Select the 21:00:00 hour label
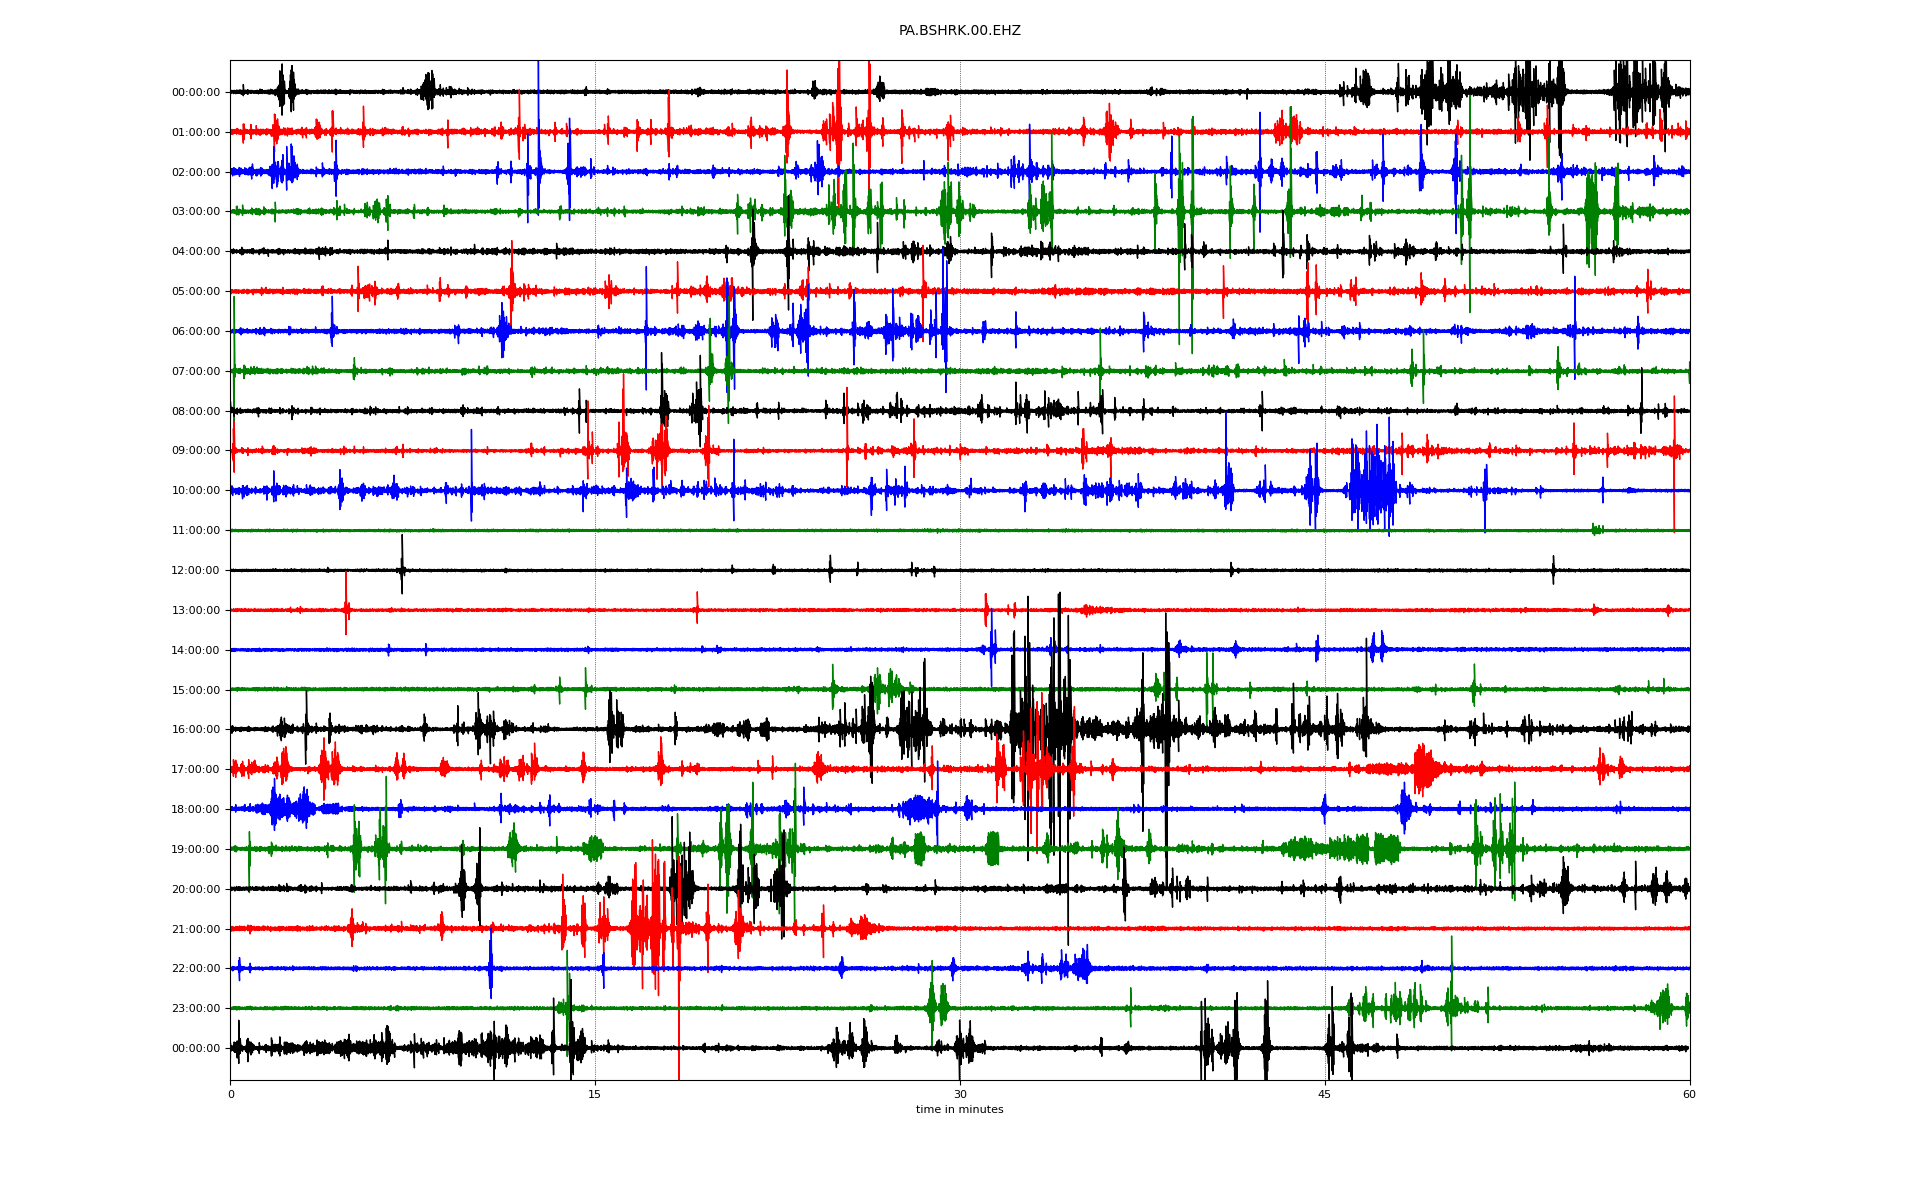 [x=196, y=929]
